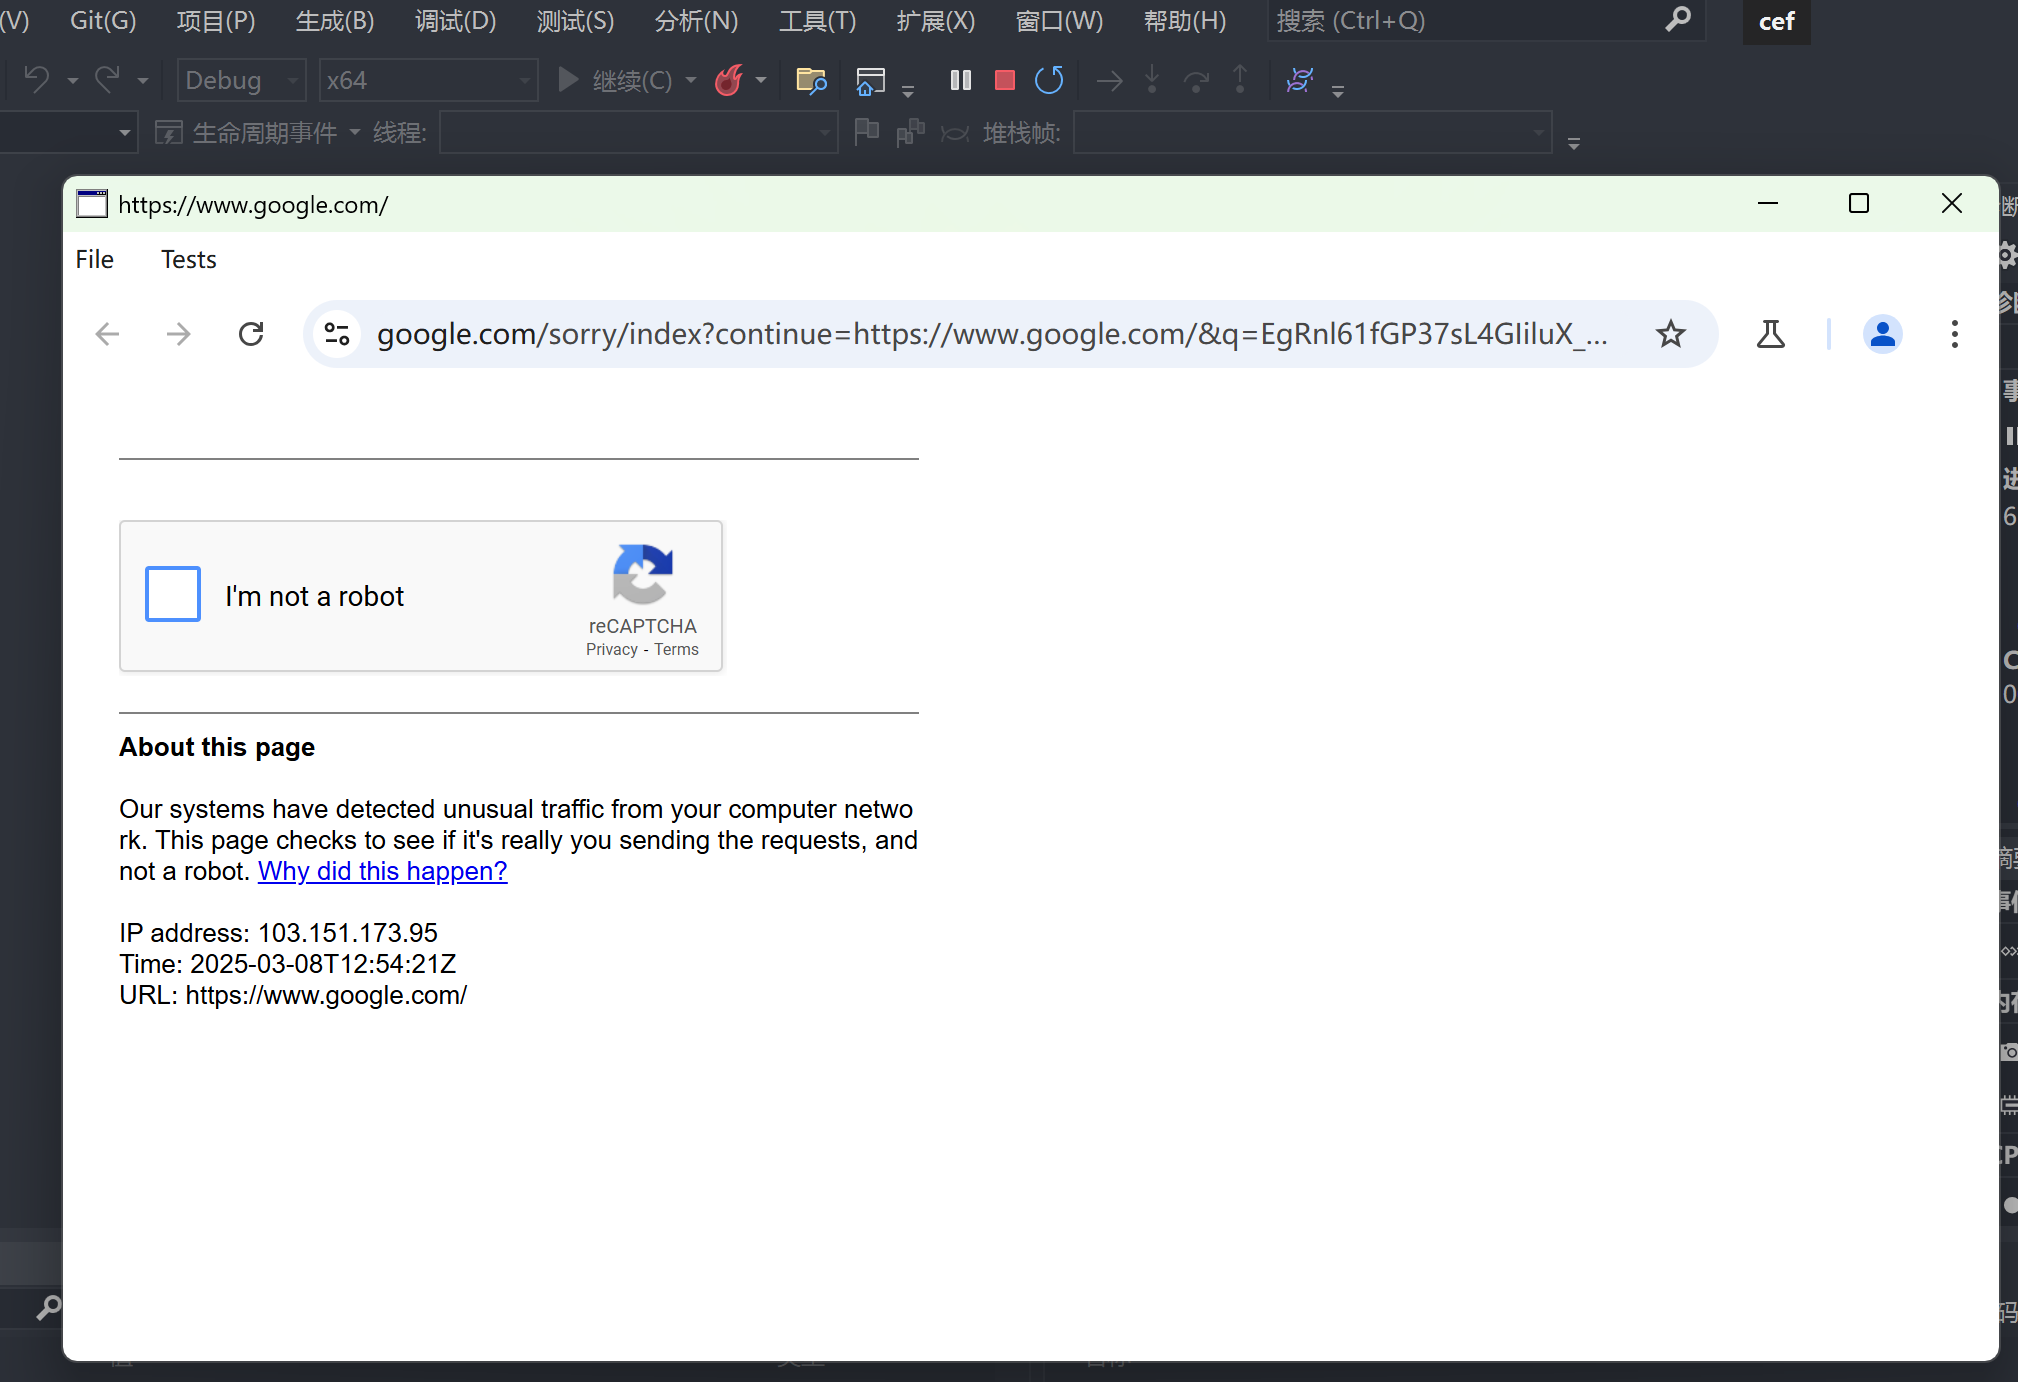The width and height of the screenshot is (2018, 1382).
Task: Open the 线程 thread combo box
Action: point(639,132)
